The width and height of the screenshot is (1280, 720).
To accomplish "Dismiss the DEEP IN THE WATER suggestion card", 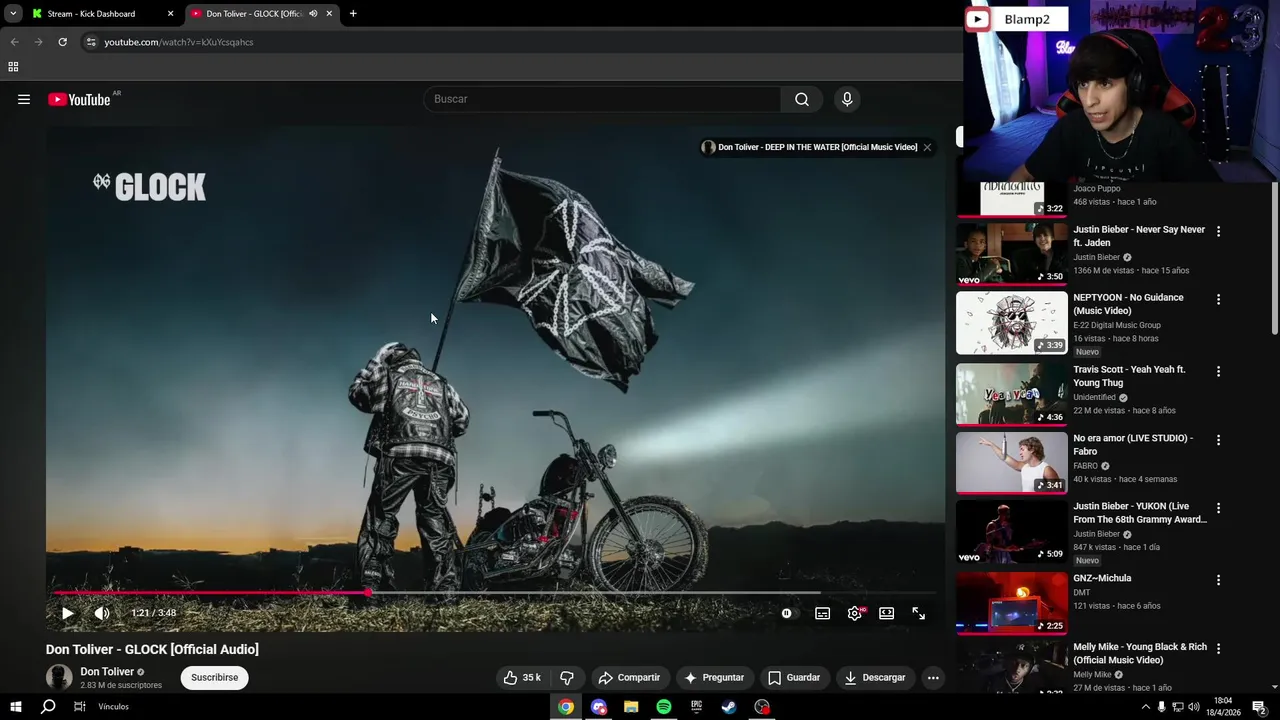I will [927, 147].
